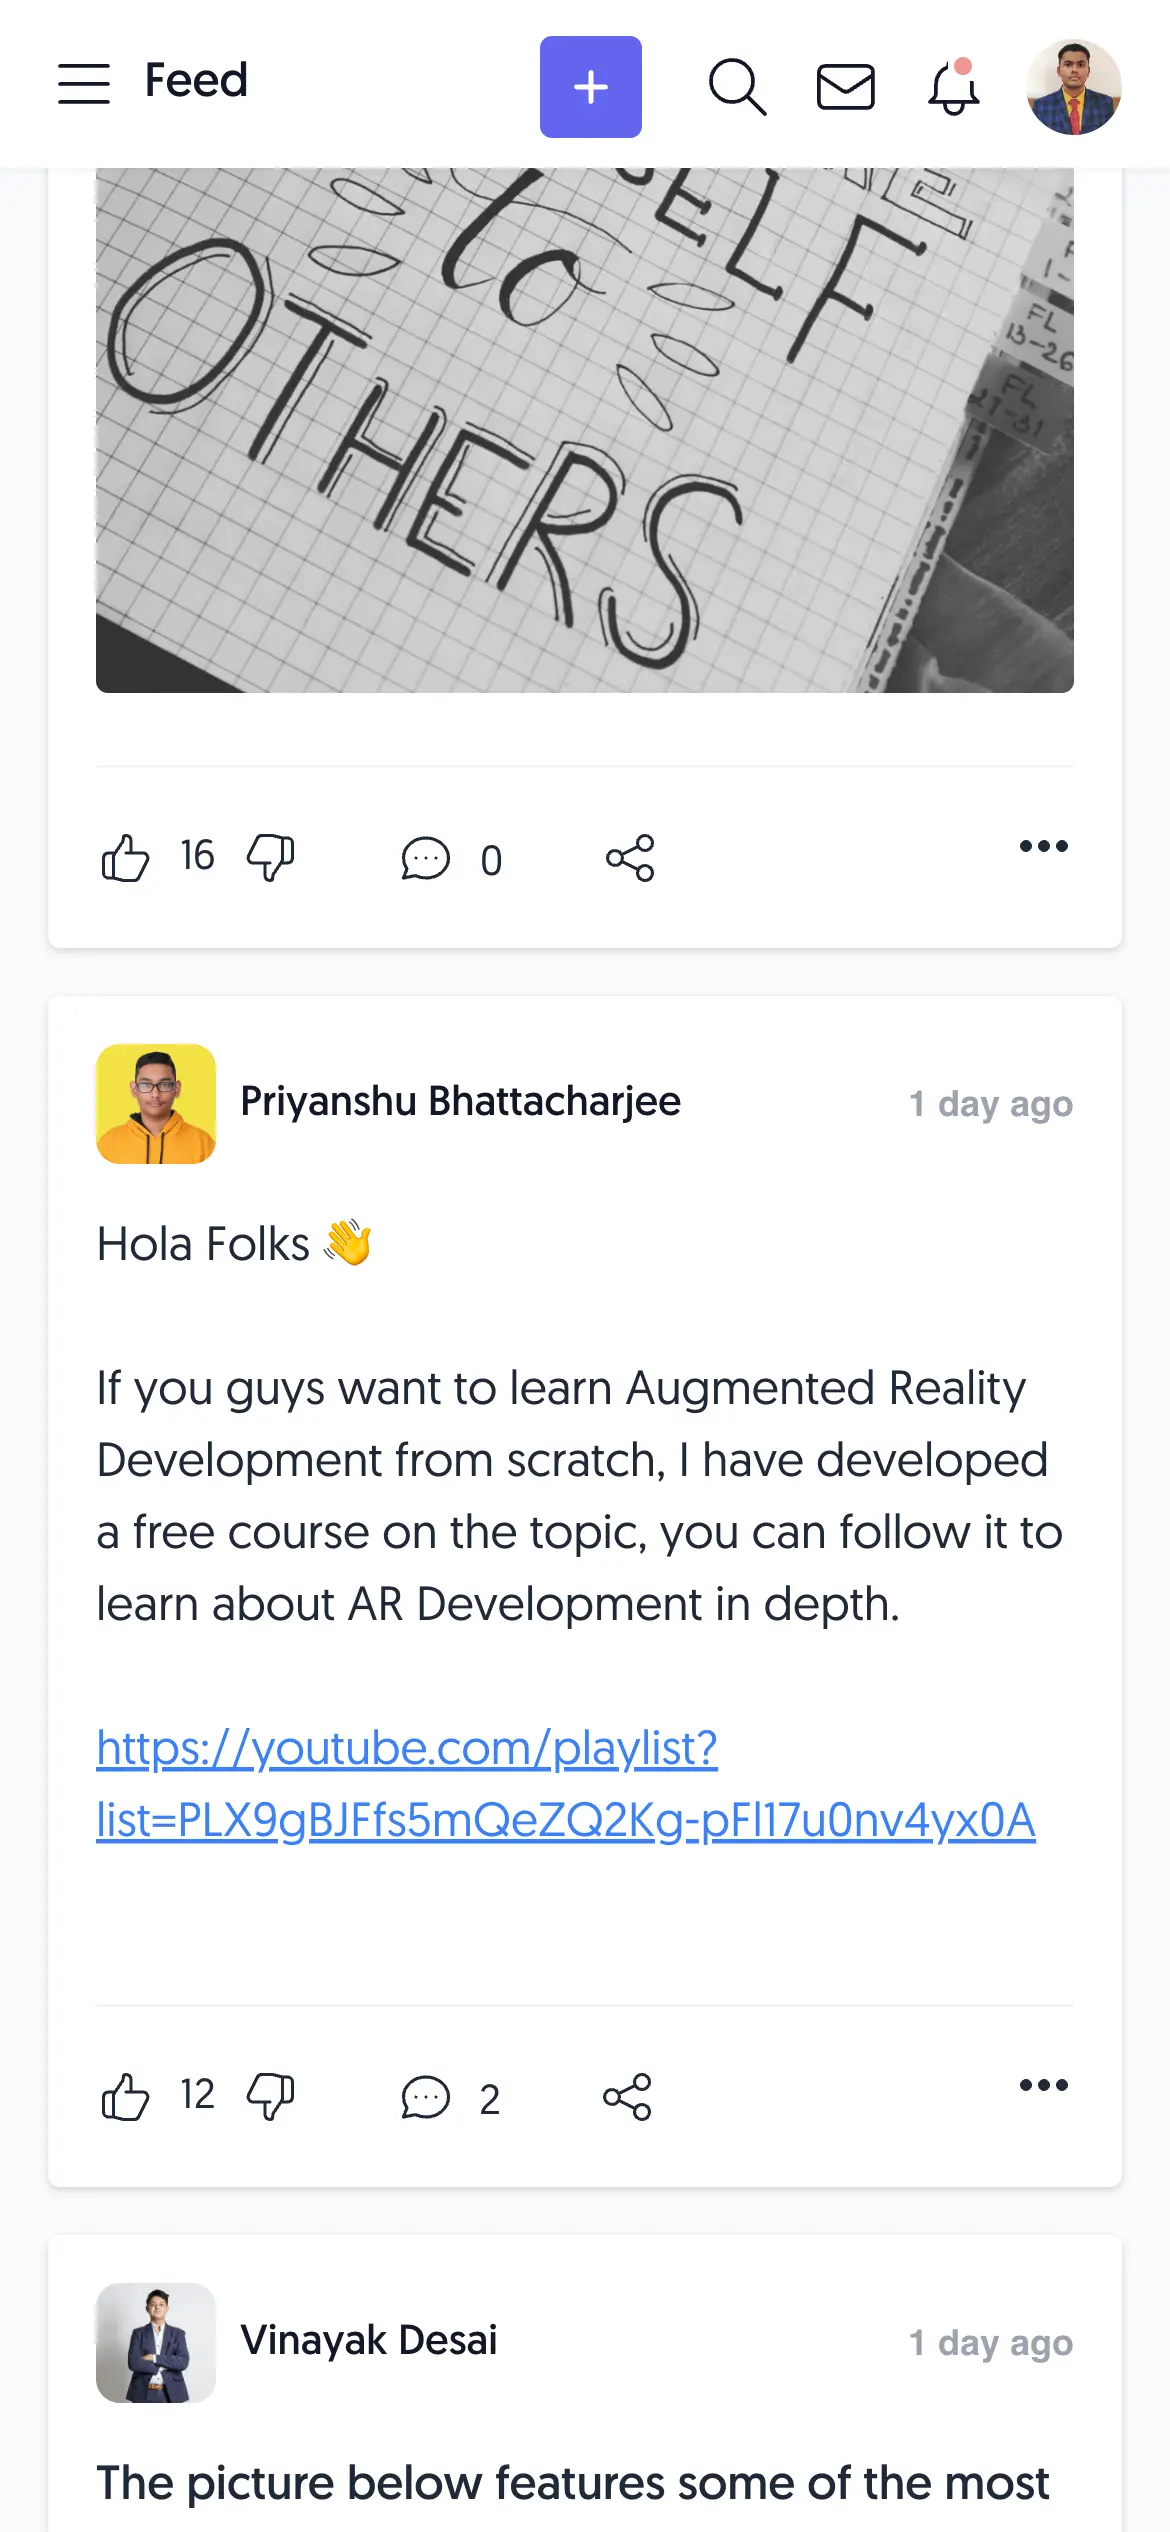Dislike Priyanshu's Augmented Reality post
This screenshot has width=1170, height=2532.
pyautogui.click(x=270, y=2097)
